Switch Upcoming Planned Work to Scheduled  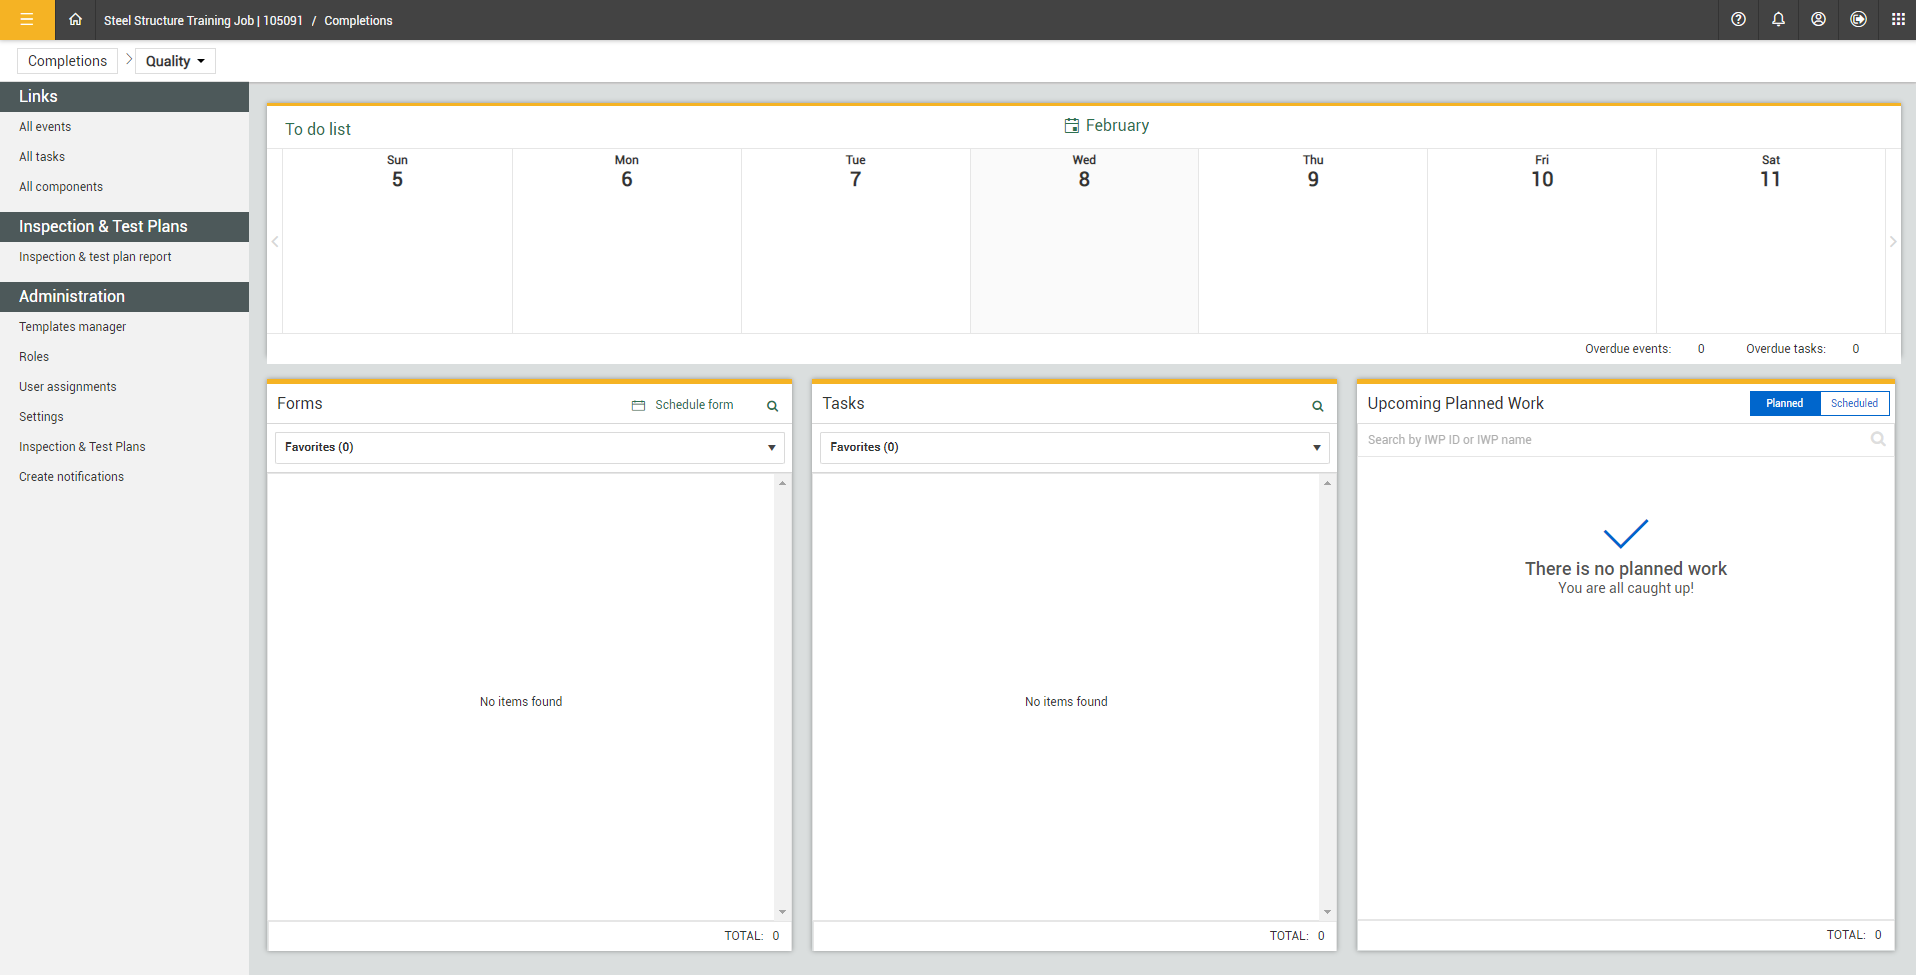coord(1854,403)
